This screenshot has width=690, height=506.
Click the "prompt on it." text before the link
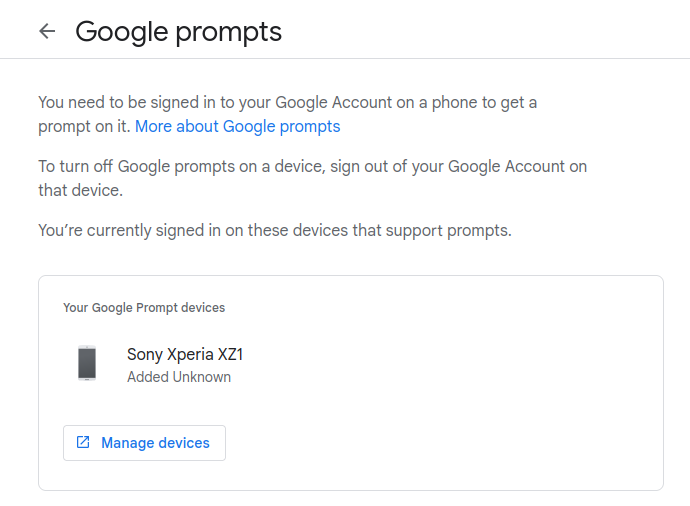pos(84,127)
